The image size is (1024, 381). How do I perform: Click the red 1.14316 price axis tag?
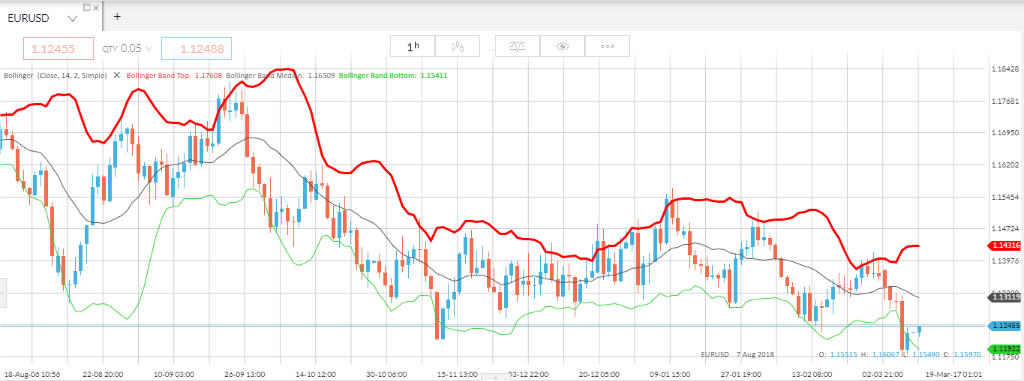(1005, 246)
